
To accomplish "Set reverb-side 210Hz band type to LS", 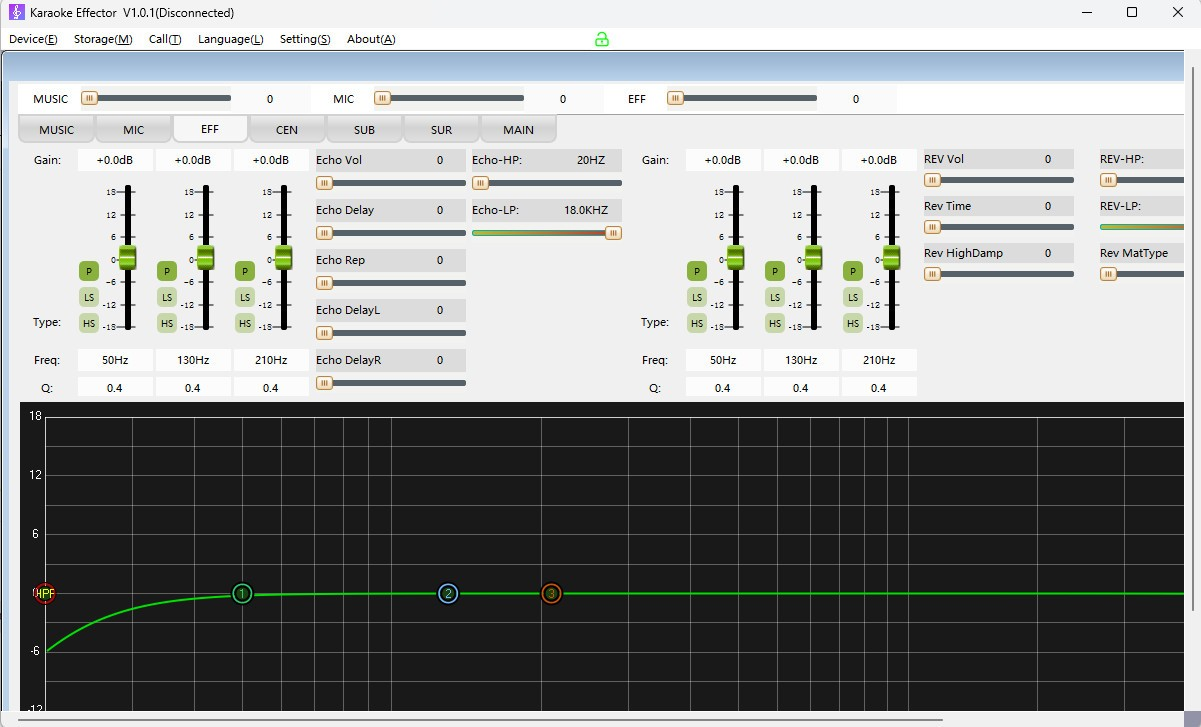I will coord(853,297).
